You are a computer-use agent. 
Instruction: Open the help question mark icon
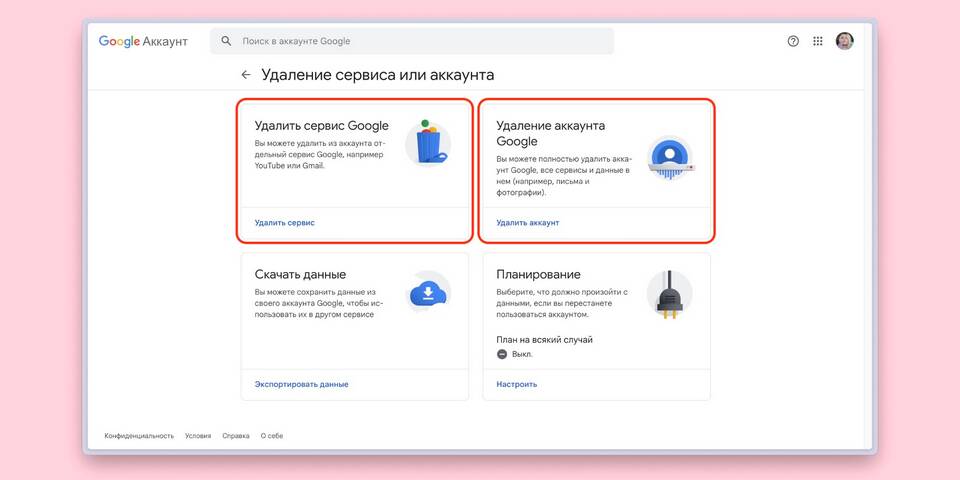point(793,41)
